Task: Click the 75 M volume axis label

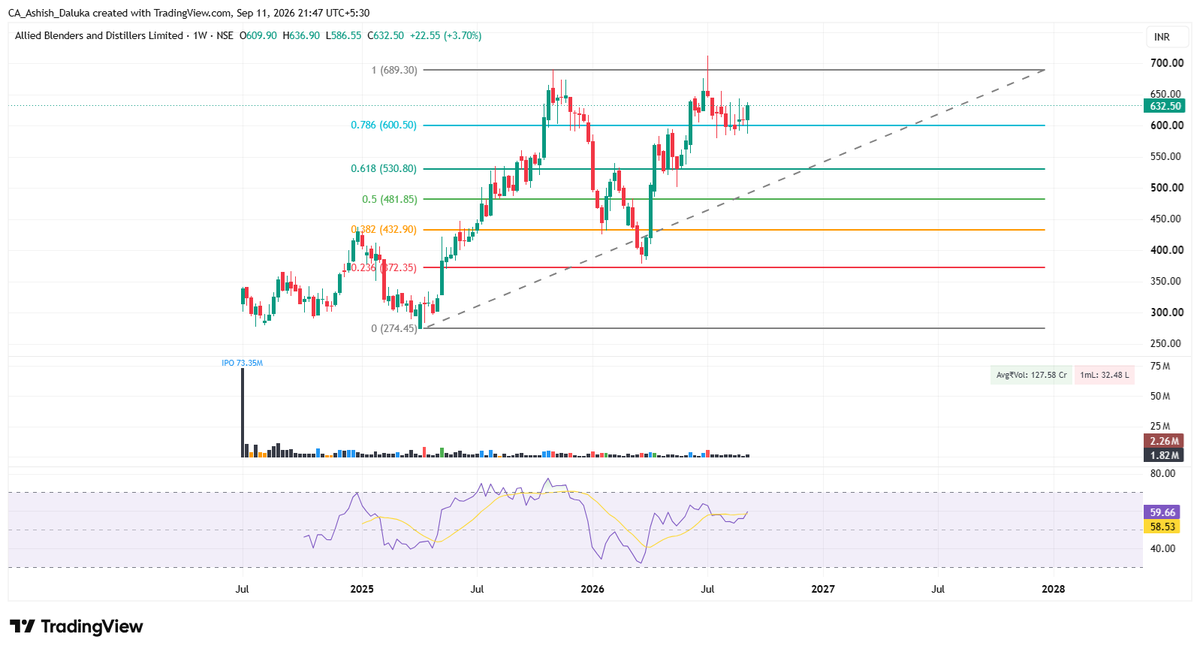Action: tap(1159, 367)
